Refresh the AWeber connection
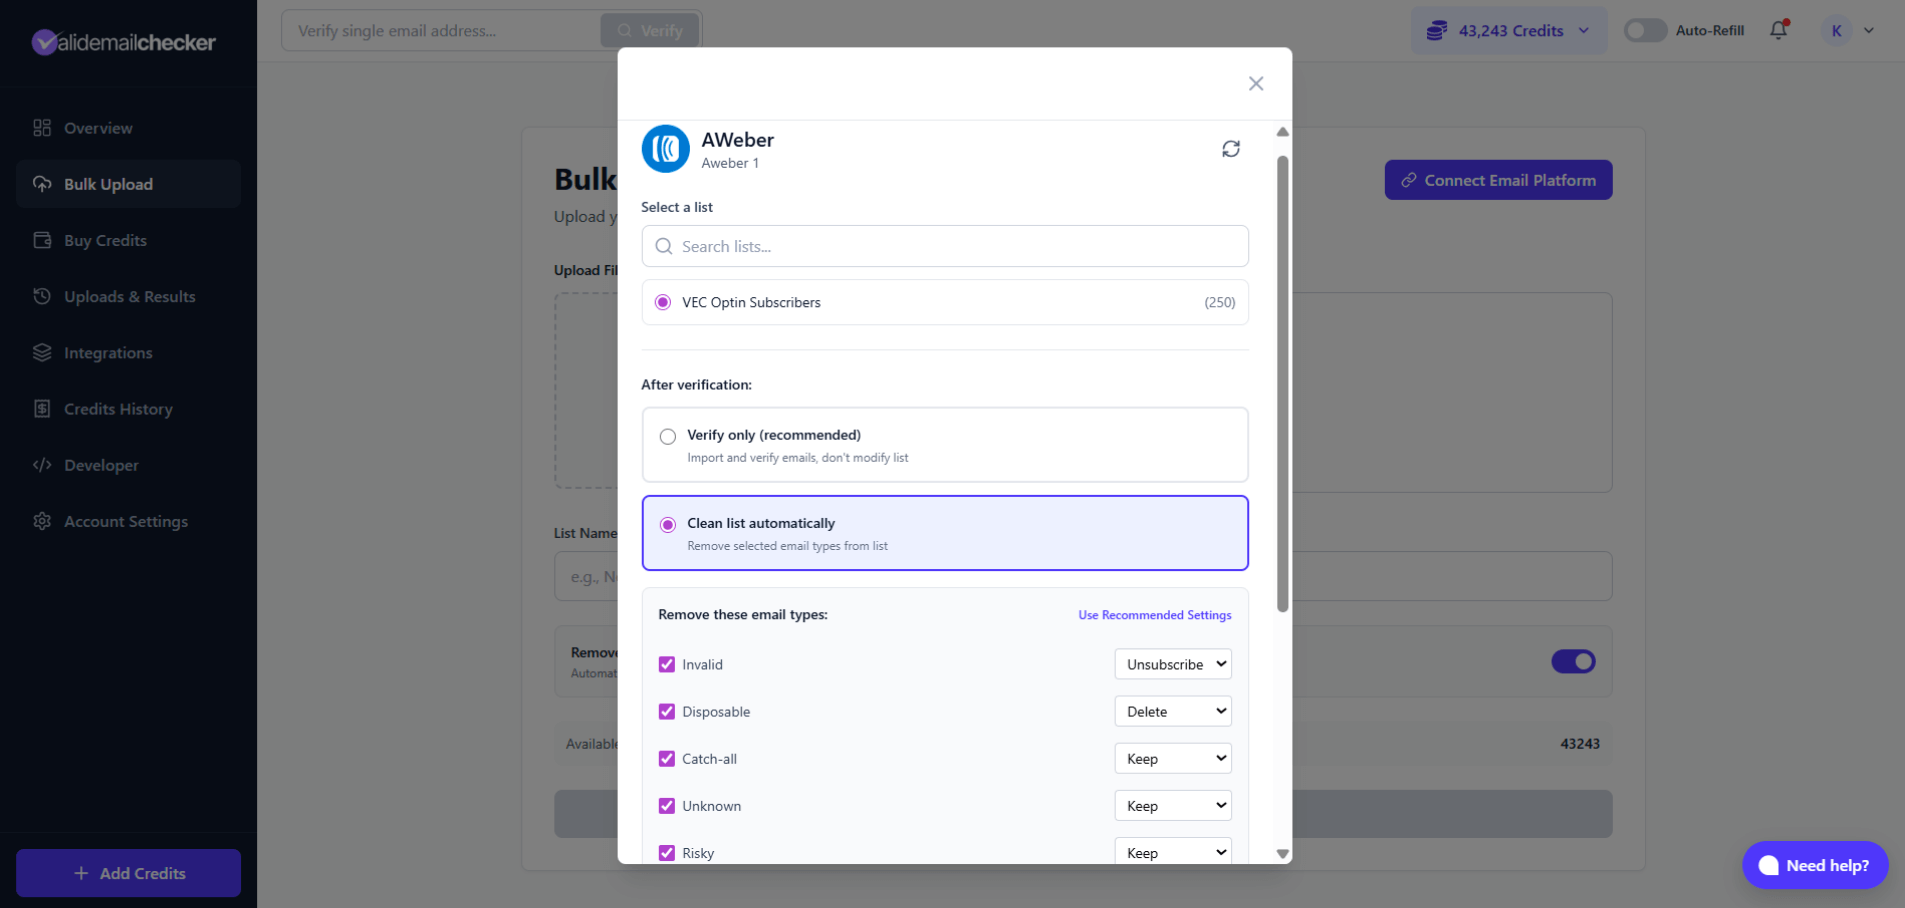The width and height of the screenshot is (1905, 908). pyautogui.click(x=1231, y=148)
